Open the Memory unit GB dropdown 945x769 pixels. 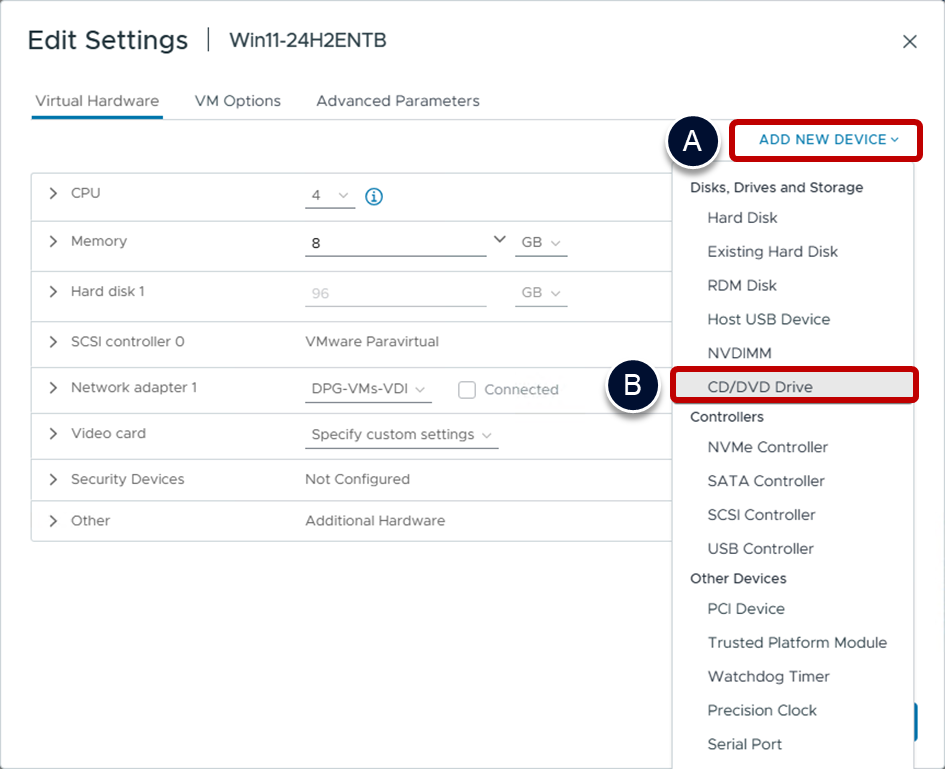point(541,243)
